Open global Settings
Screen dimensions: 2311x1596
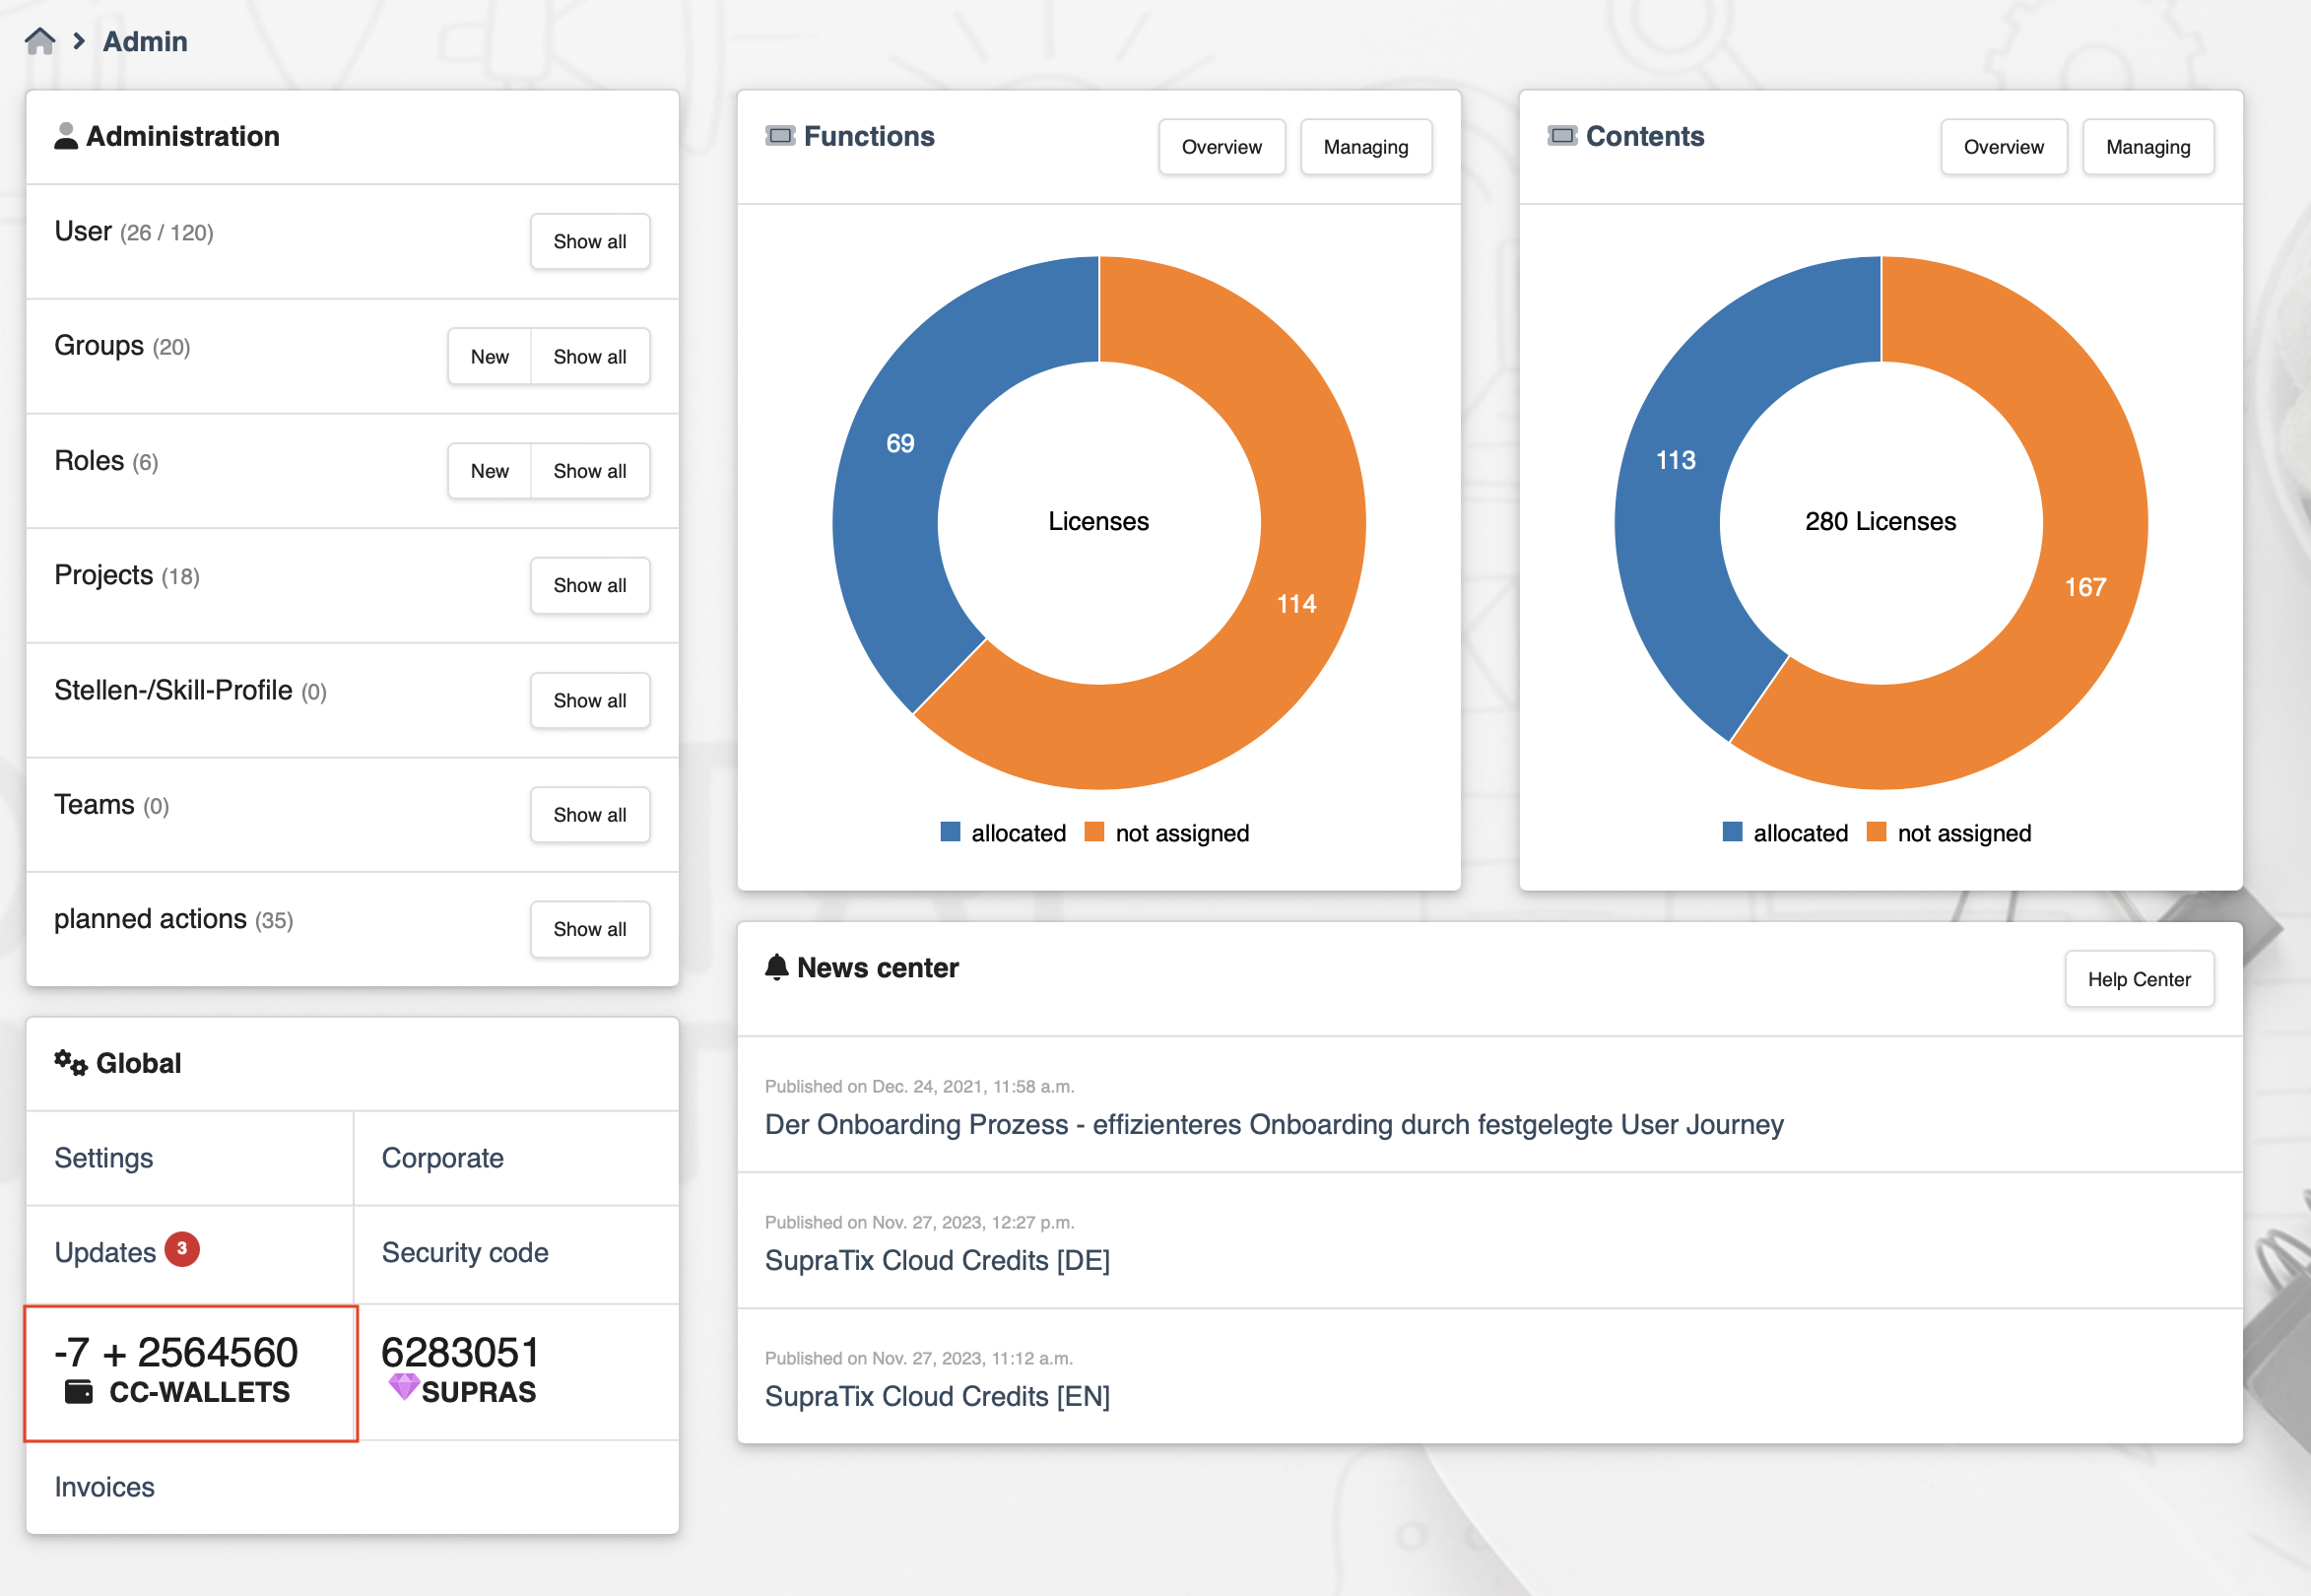pos(104,1158)
